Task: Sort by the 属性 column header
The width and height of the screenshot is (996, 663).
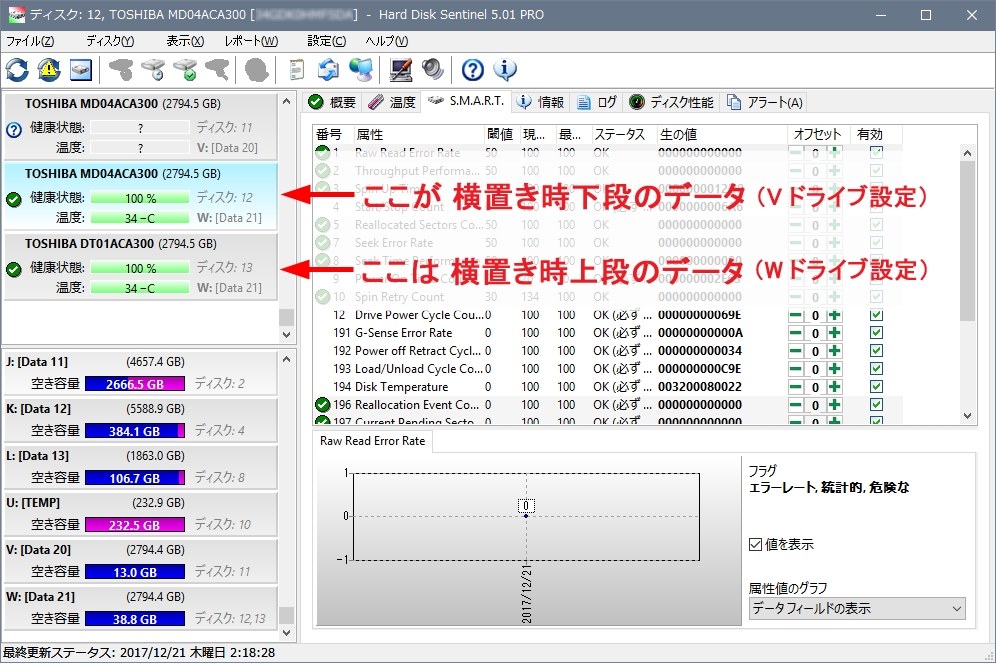Action: (x=418, y=135)
